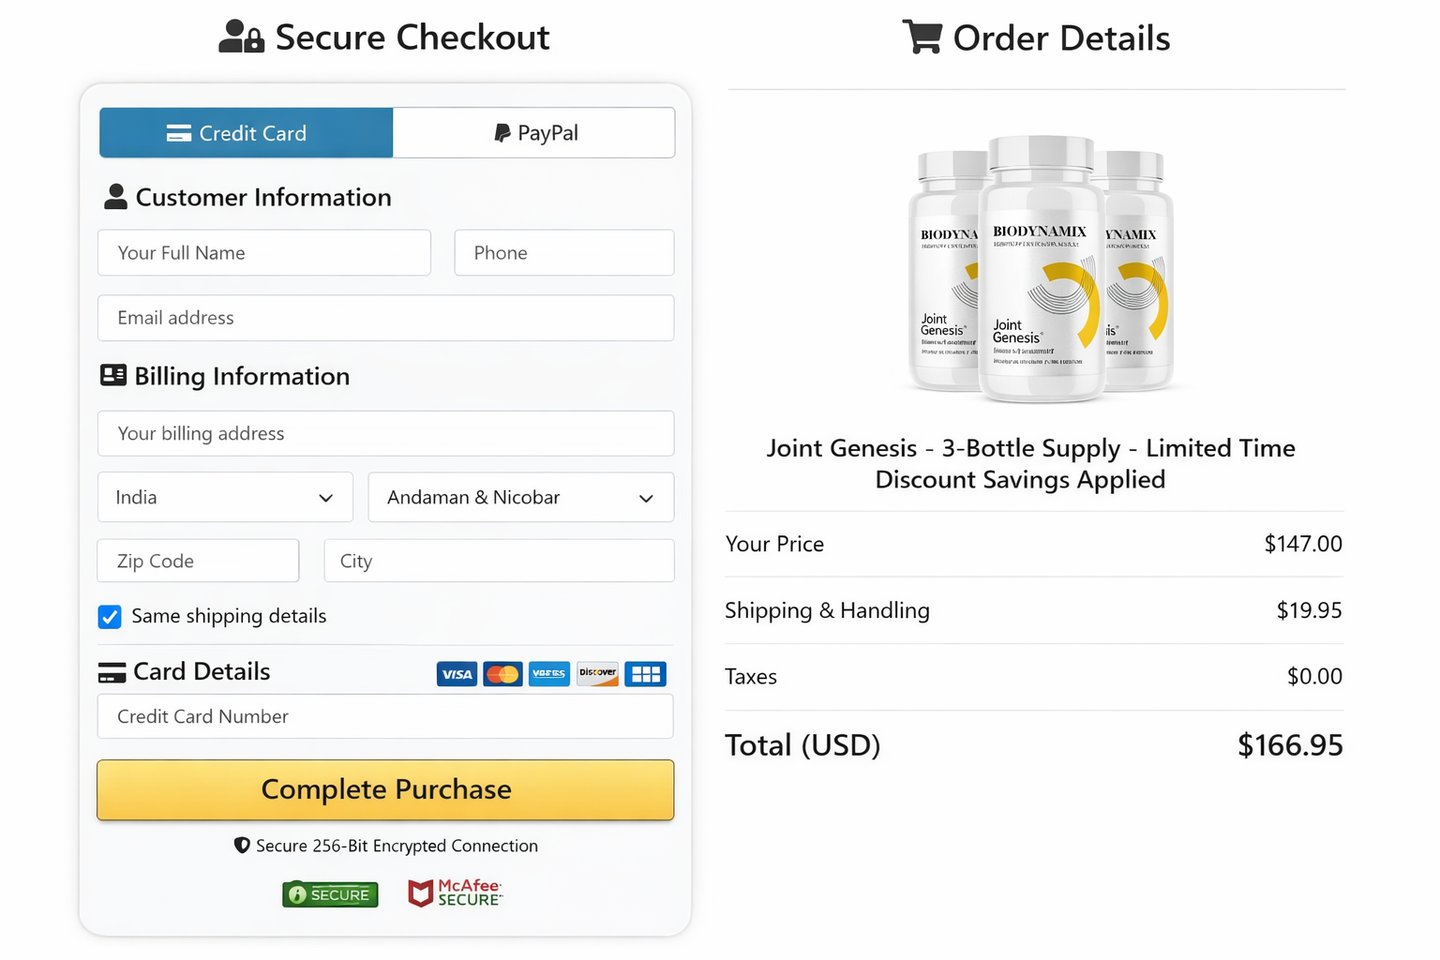1440x960 pixels.
Task: Open the India country dropdown
Action: pyautogui.click(x=225, y=497)
